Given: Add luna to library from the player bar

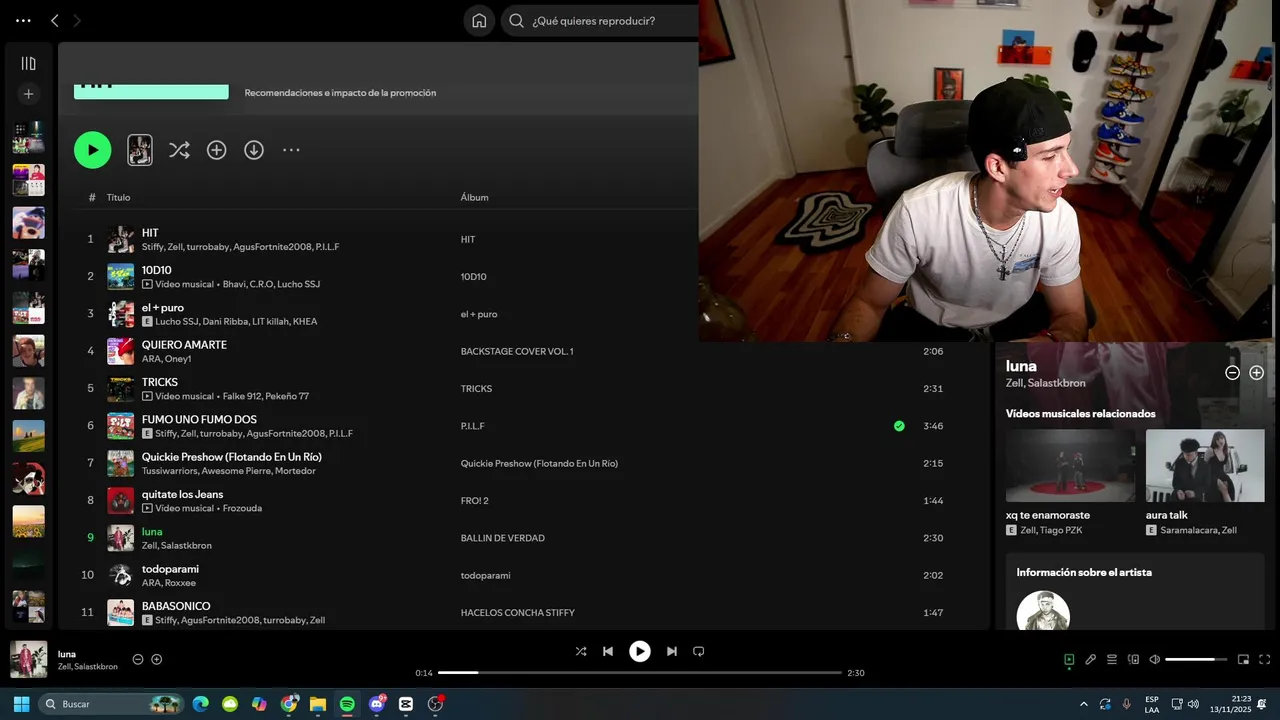Looking at the screenshot, I should point(157,659).
